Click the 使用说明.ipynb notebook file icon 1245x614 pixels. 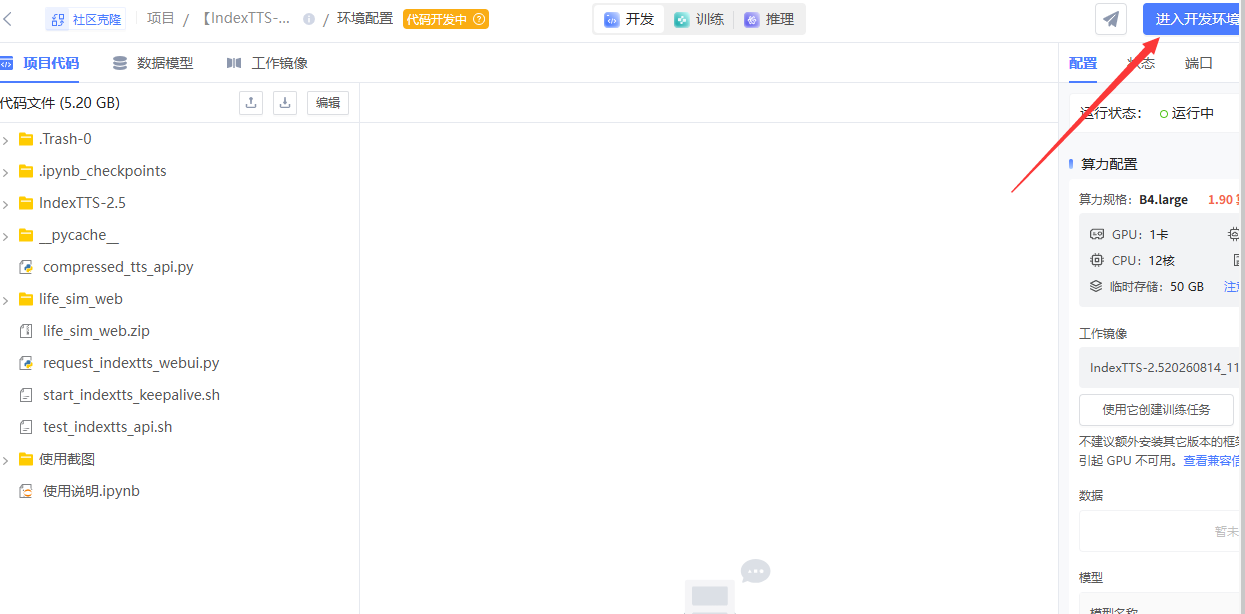[26, 491]
